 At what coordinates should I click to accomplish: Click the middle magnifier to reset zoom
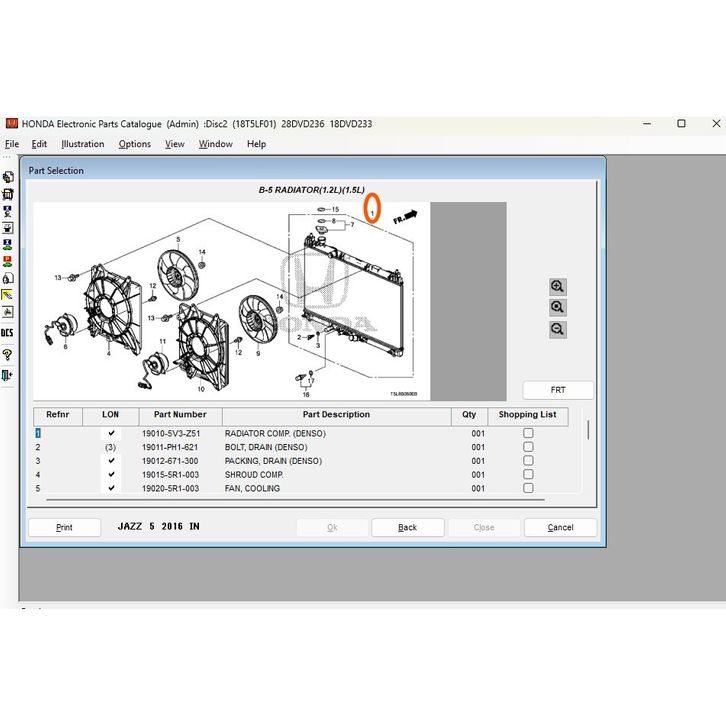click(x=557, y=308)
